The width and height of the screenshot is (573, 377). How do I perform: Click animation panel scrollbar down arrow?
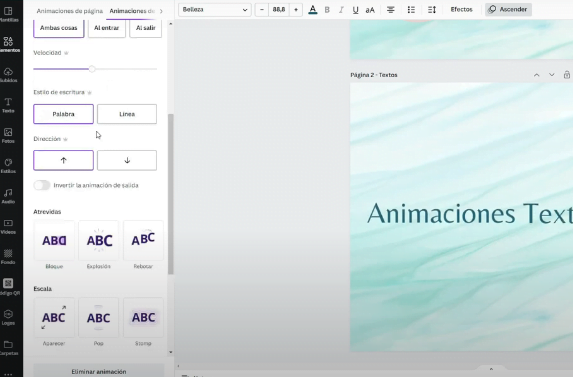(170, 352)
